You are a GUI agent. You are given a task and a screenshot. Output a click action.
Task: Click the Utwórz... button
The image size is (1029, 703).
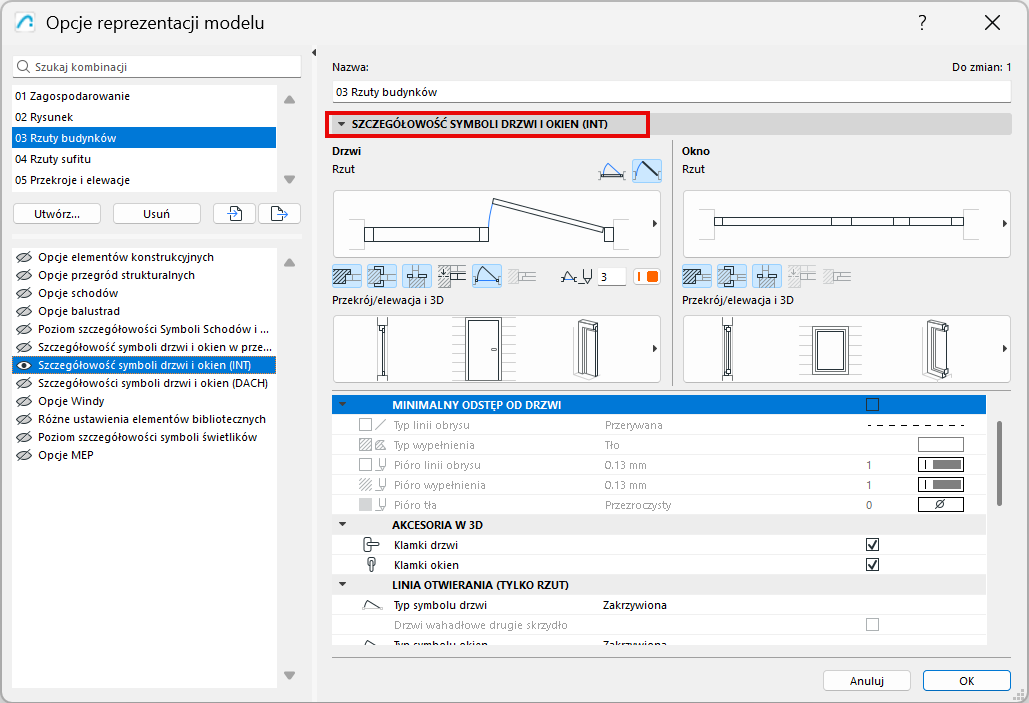[56, 213]
